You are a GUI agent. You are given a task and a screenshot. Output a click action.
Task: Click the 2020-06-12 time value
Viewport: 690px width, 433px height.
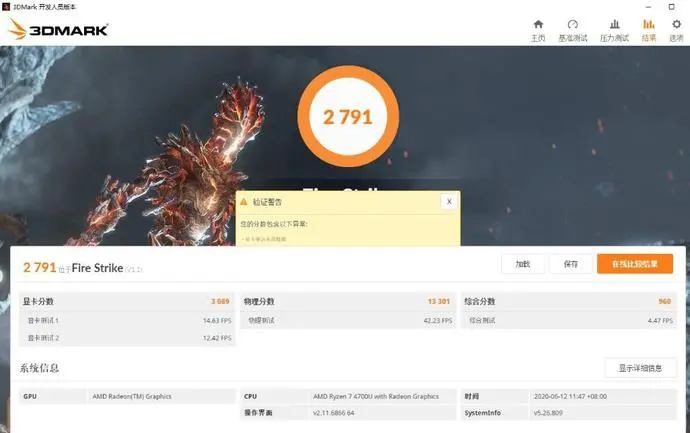[x=570, y=396]
